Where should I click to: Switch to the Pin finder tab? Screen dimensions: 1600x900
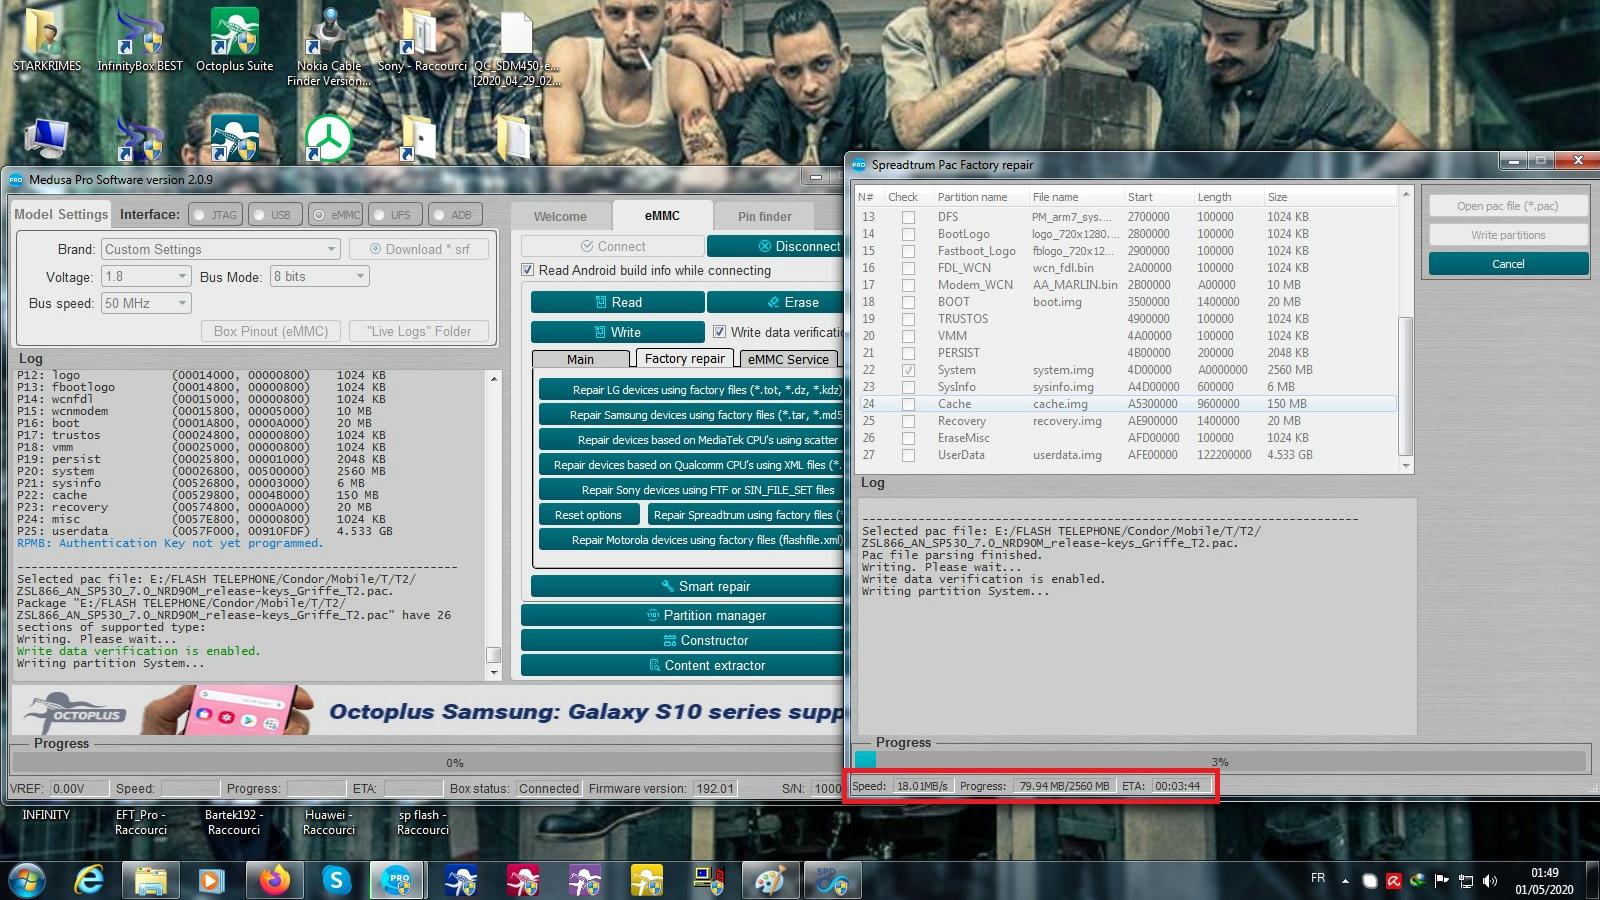pos(763,215)
